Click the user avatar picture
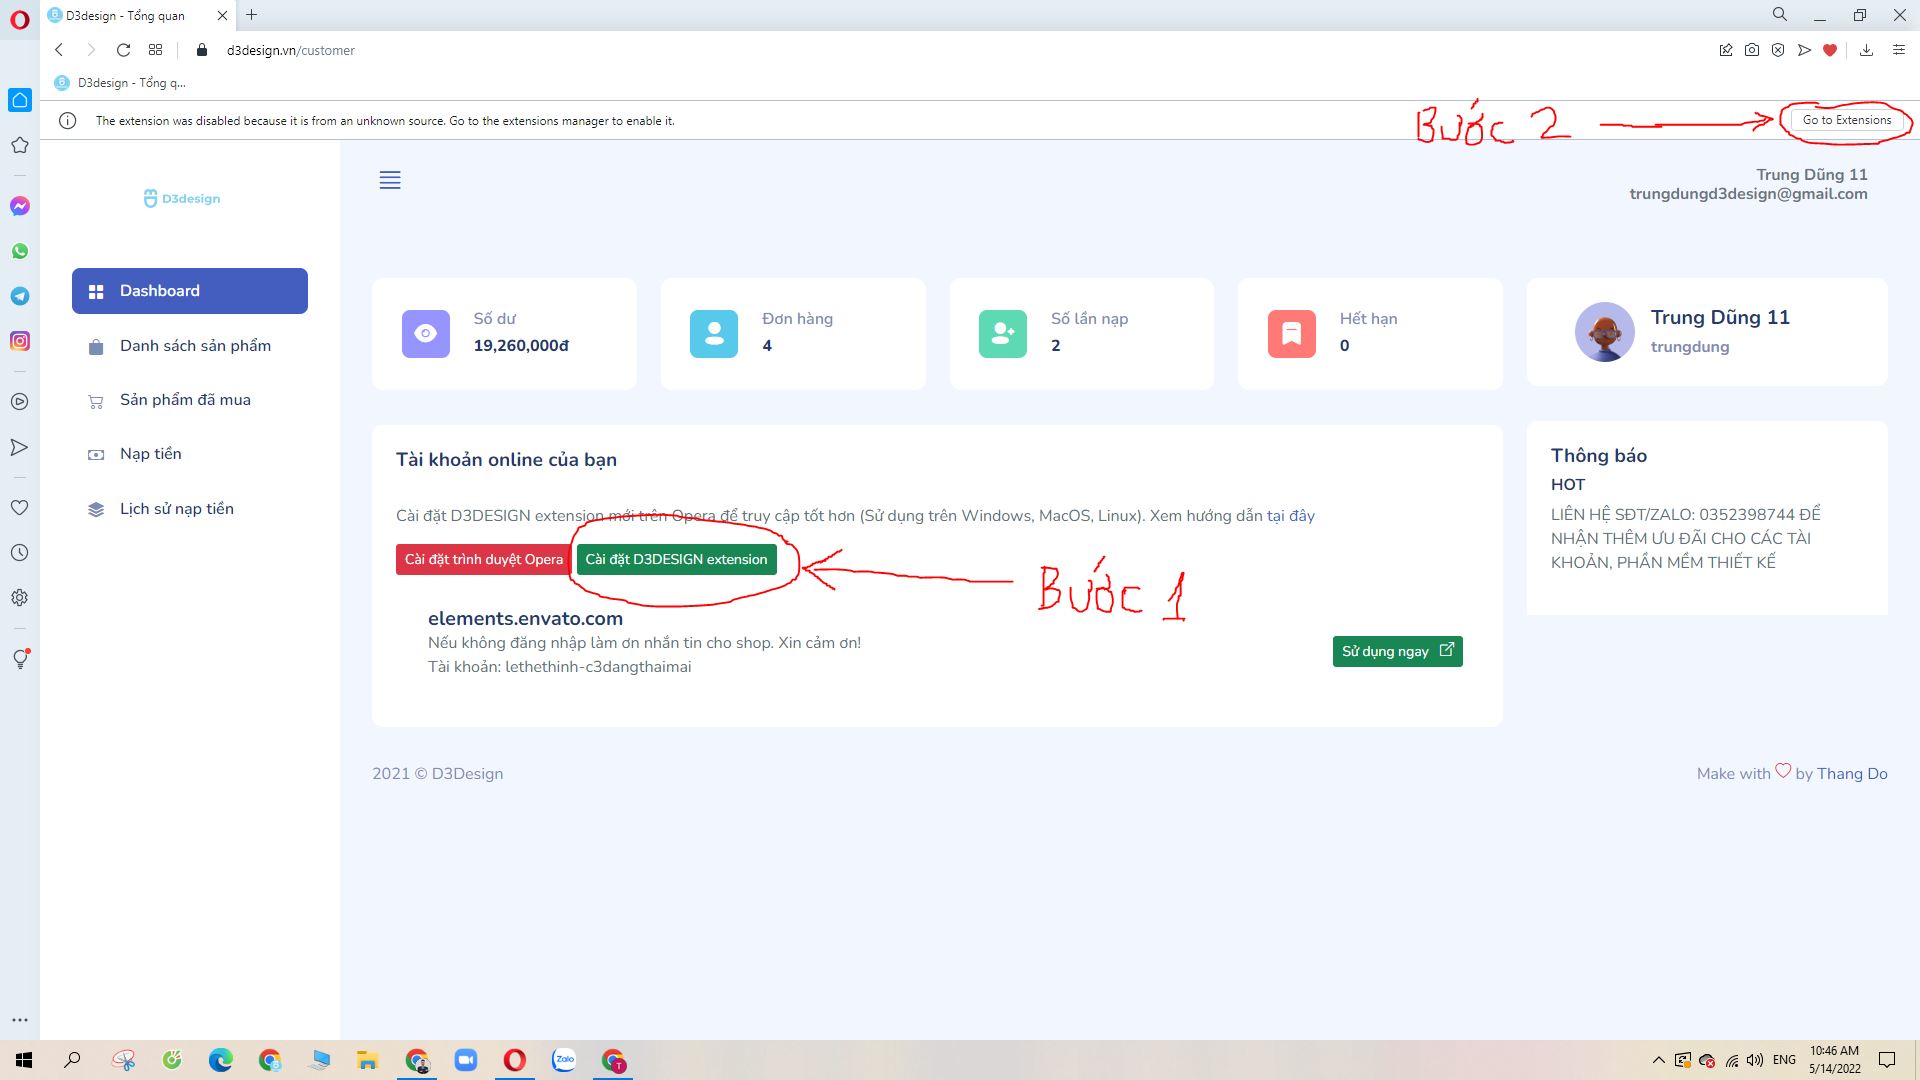1920x1080 pixels. tap(1604, 332)
